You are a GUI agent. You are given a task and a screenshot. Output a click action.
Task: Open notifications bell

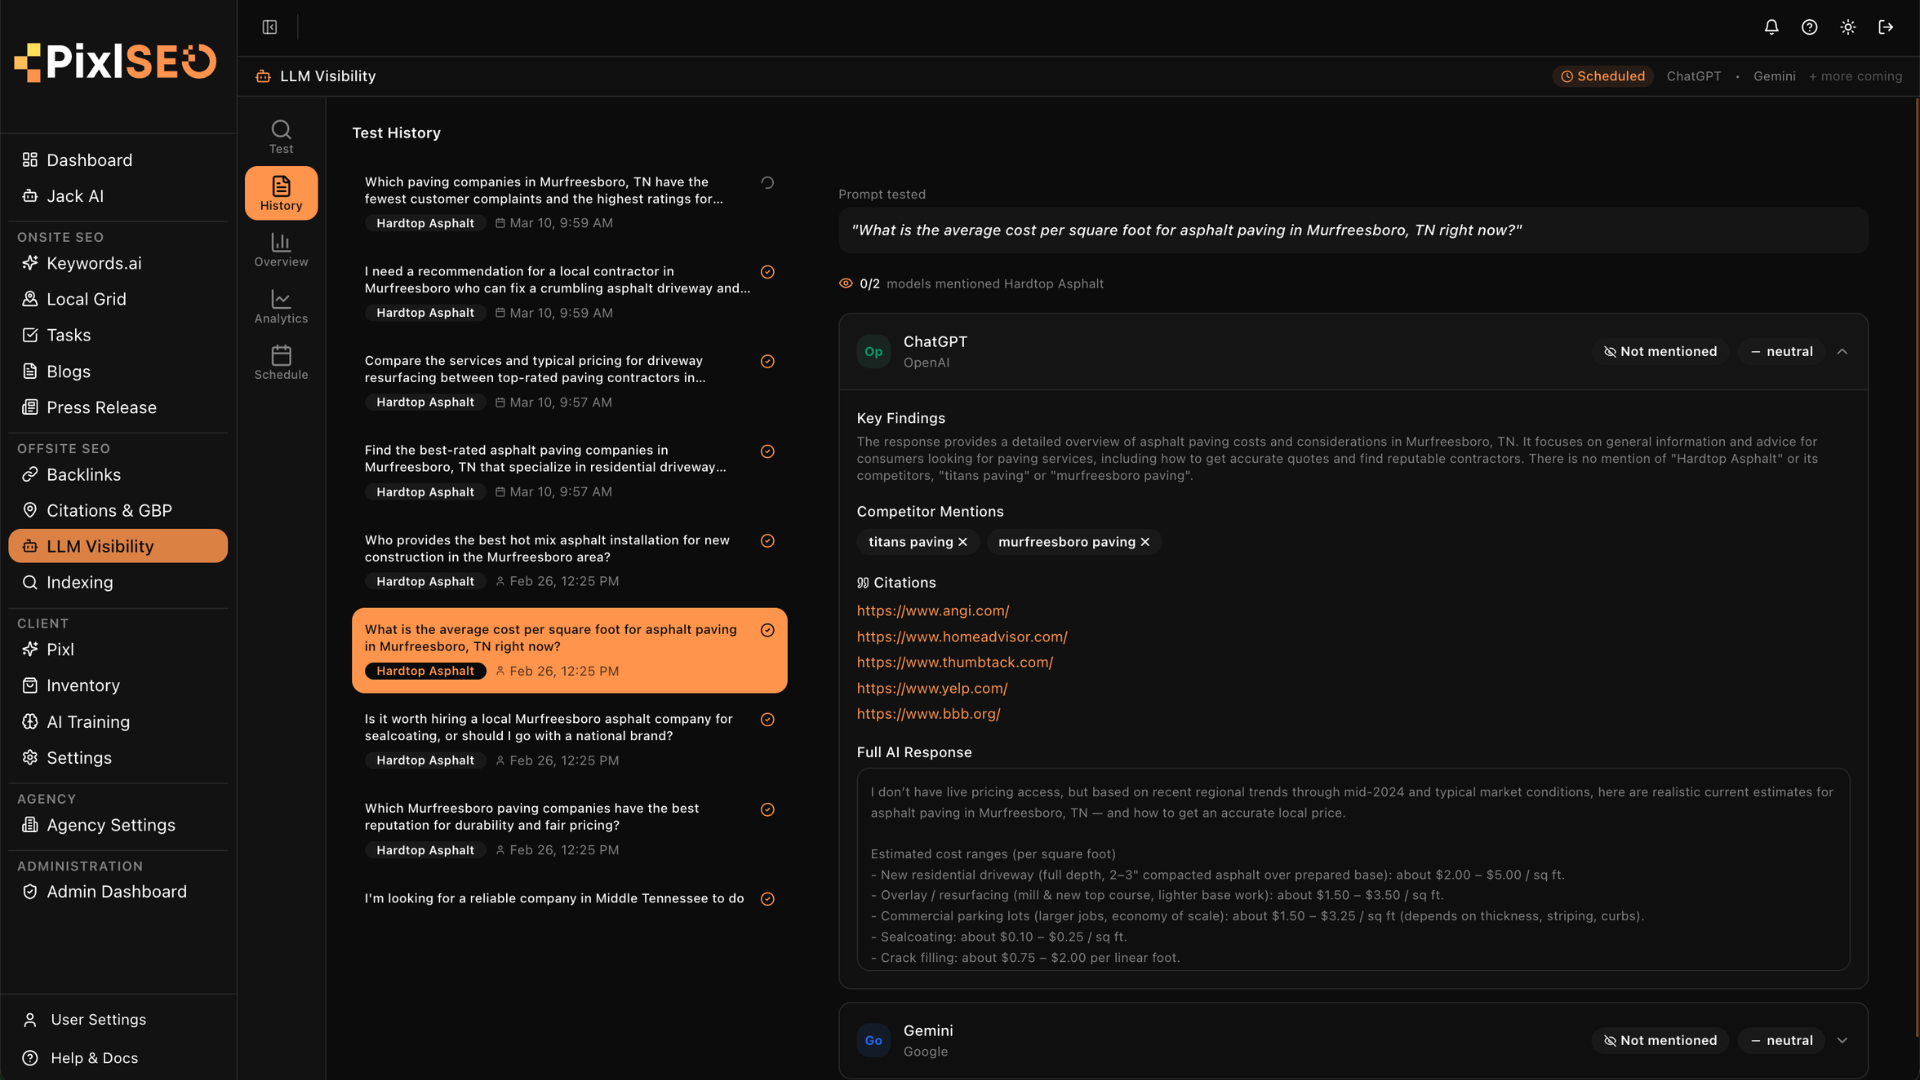tap(1771, 27)
